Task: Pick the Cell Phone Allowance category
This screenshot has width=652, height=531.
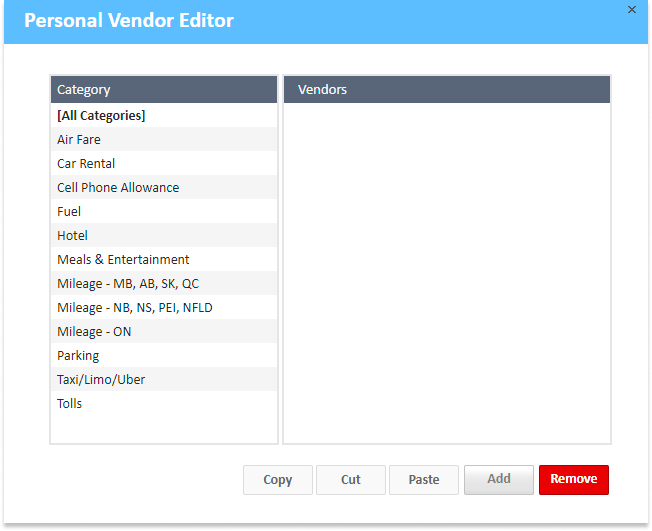Action: point(118,188)
